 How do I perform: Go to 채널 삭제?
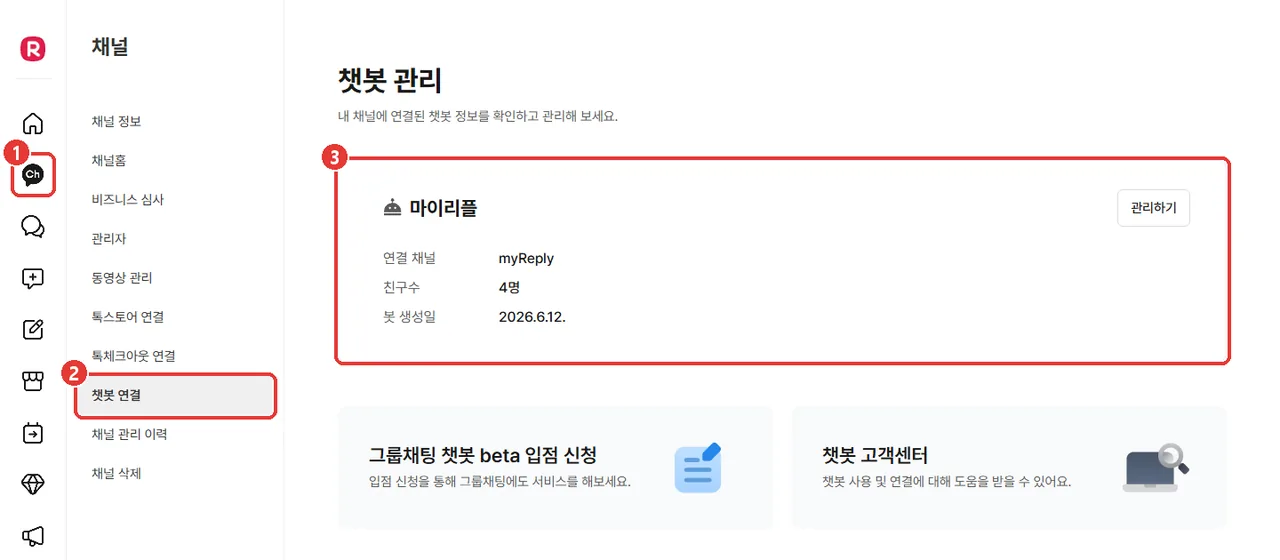point(116,473)
